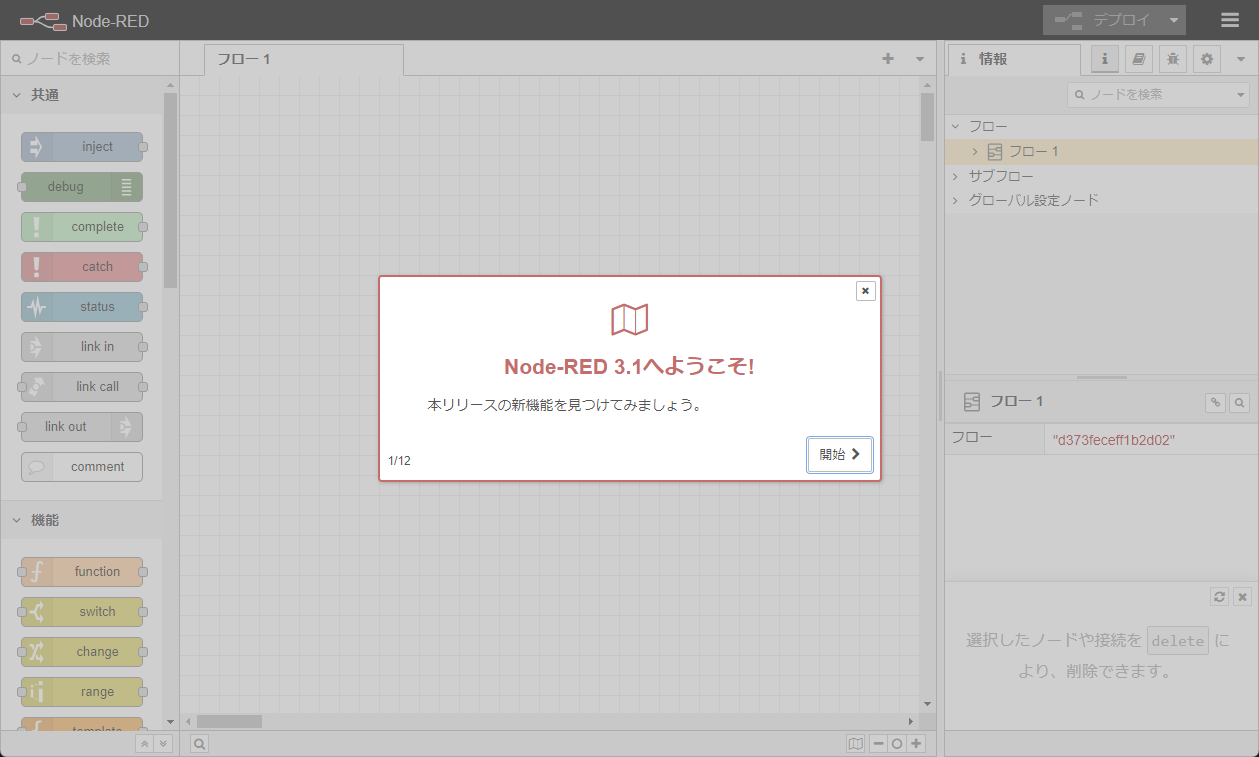Click the horizontal canvas scrollbar thumb
Screen dimensions: 1259x757
pos(229,721)
